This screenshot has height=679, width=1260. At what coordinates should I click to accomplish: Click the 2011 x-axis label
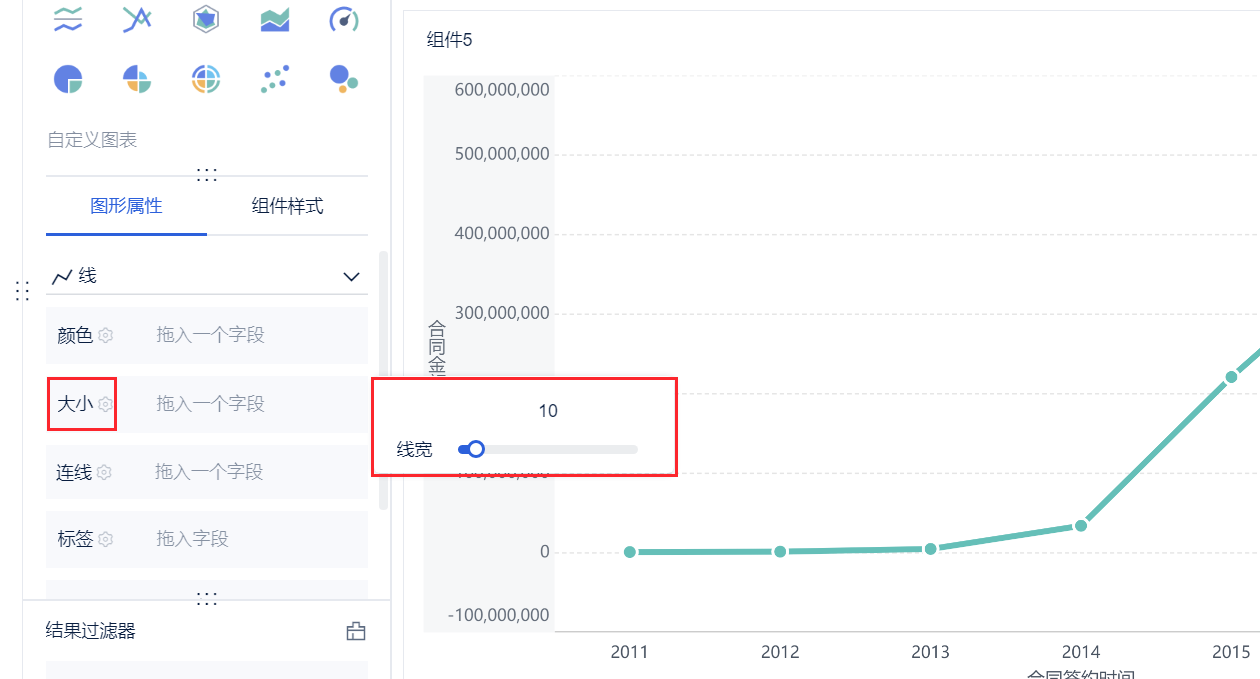[629, 652]
